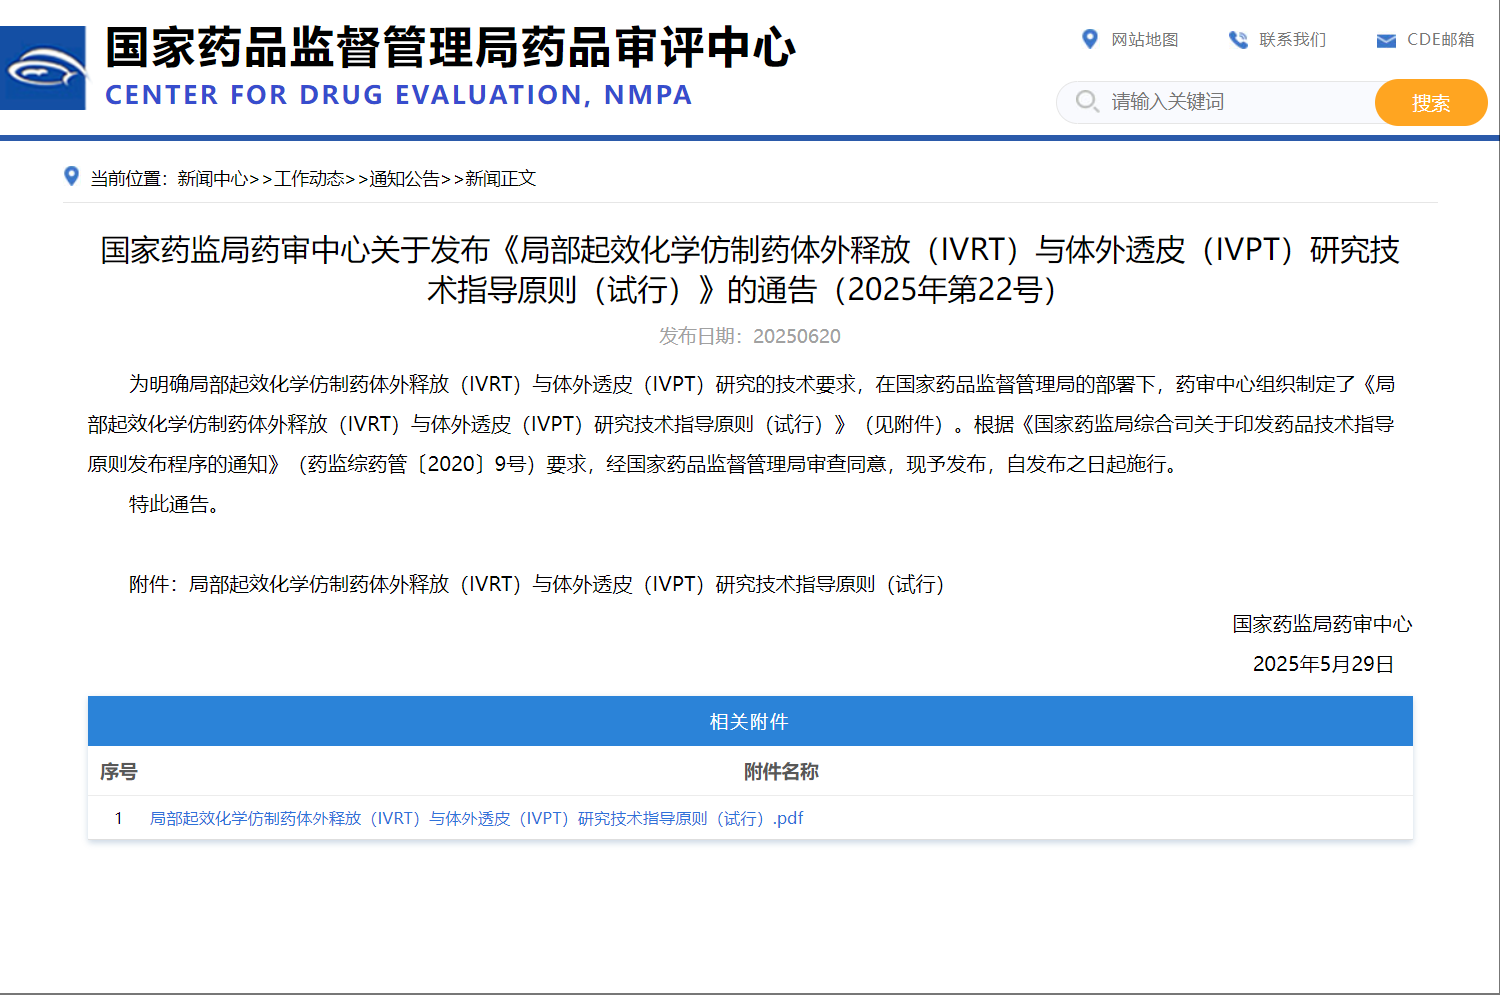This screenshot has width=1500, height=995.
Task: Click the magnifier icon in search box
Action: tap(1087, 101)
